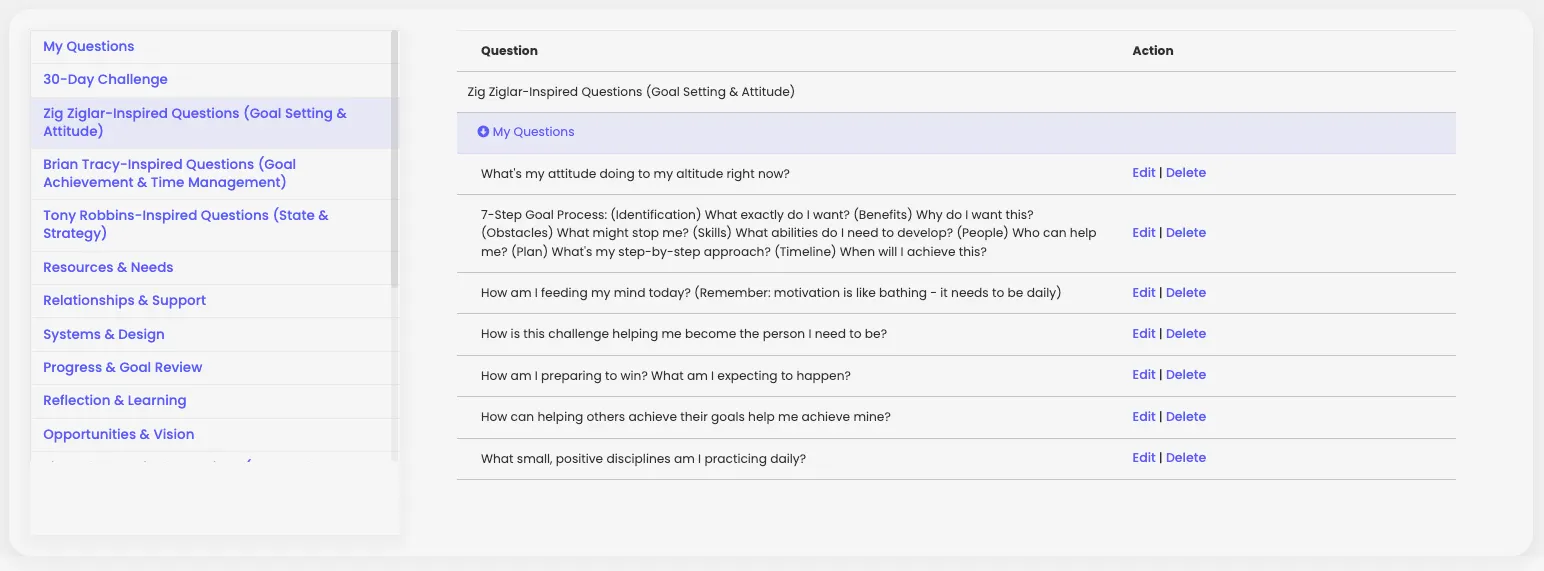Edit the attitude and altitude question
This screenshot has height=571, width=1544.
1143,173
